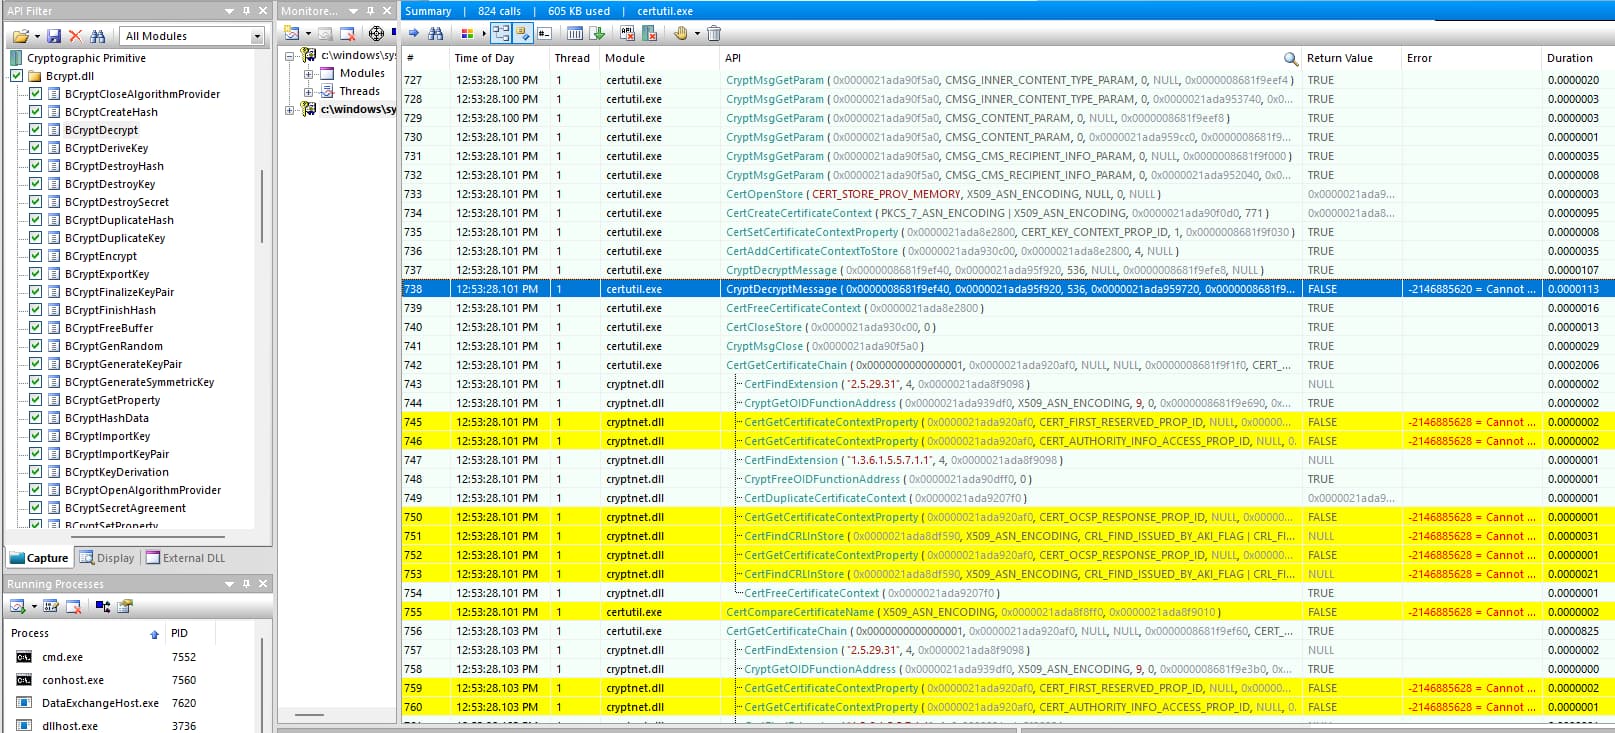Click green down-arrow auto-scroll icon

(597, 33)
